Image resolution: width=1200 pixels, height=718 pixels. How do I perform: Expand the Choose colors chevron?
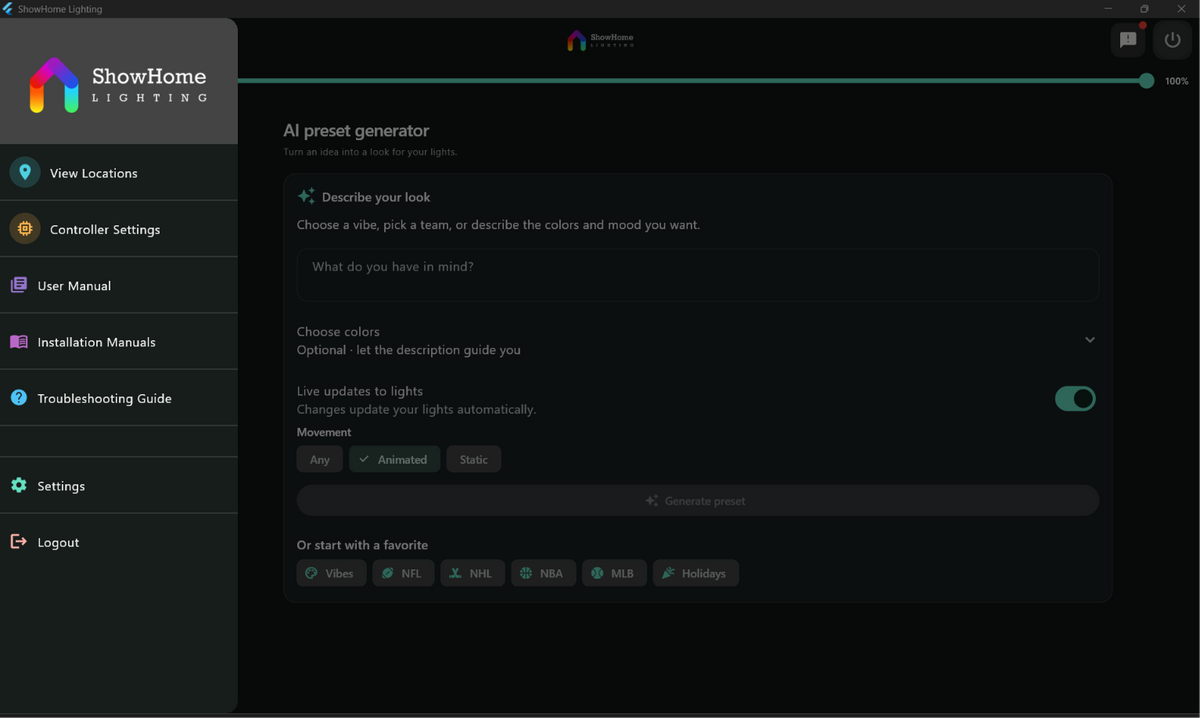1090,340
